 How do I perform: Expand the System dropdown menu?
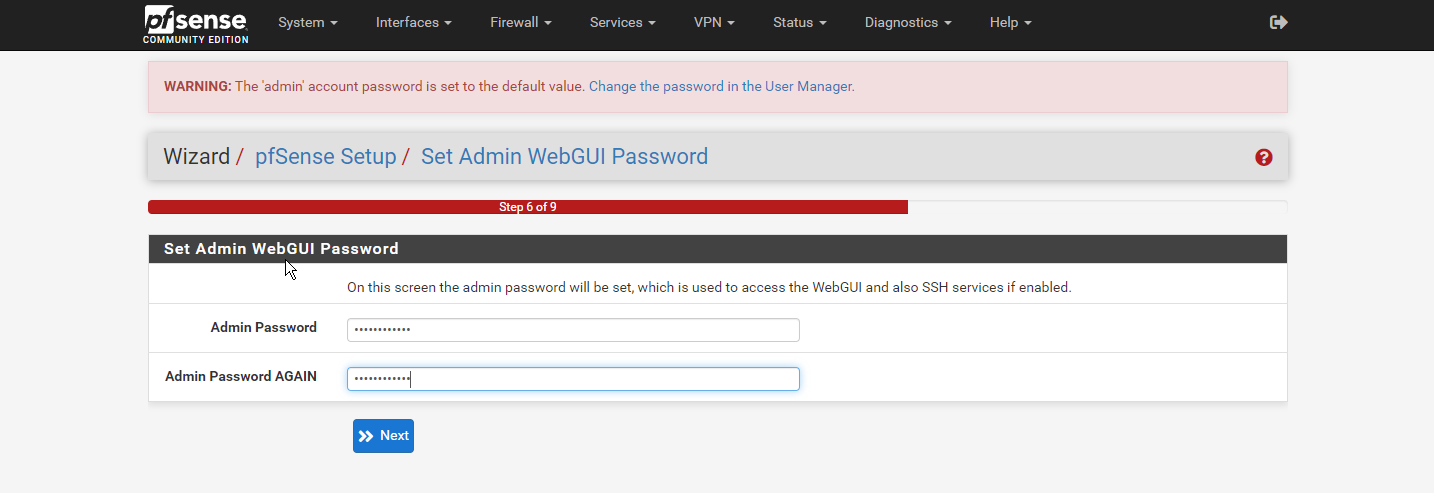click(308, 22)
